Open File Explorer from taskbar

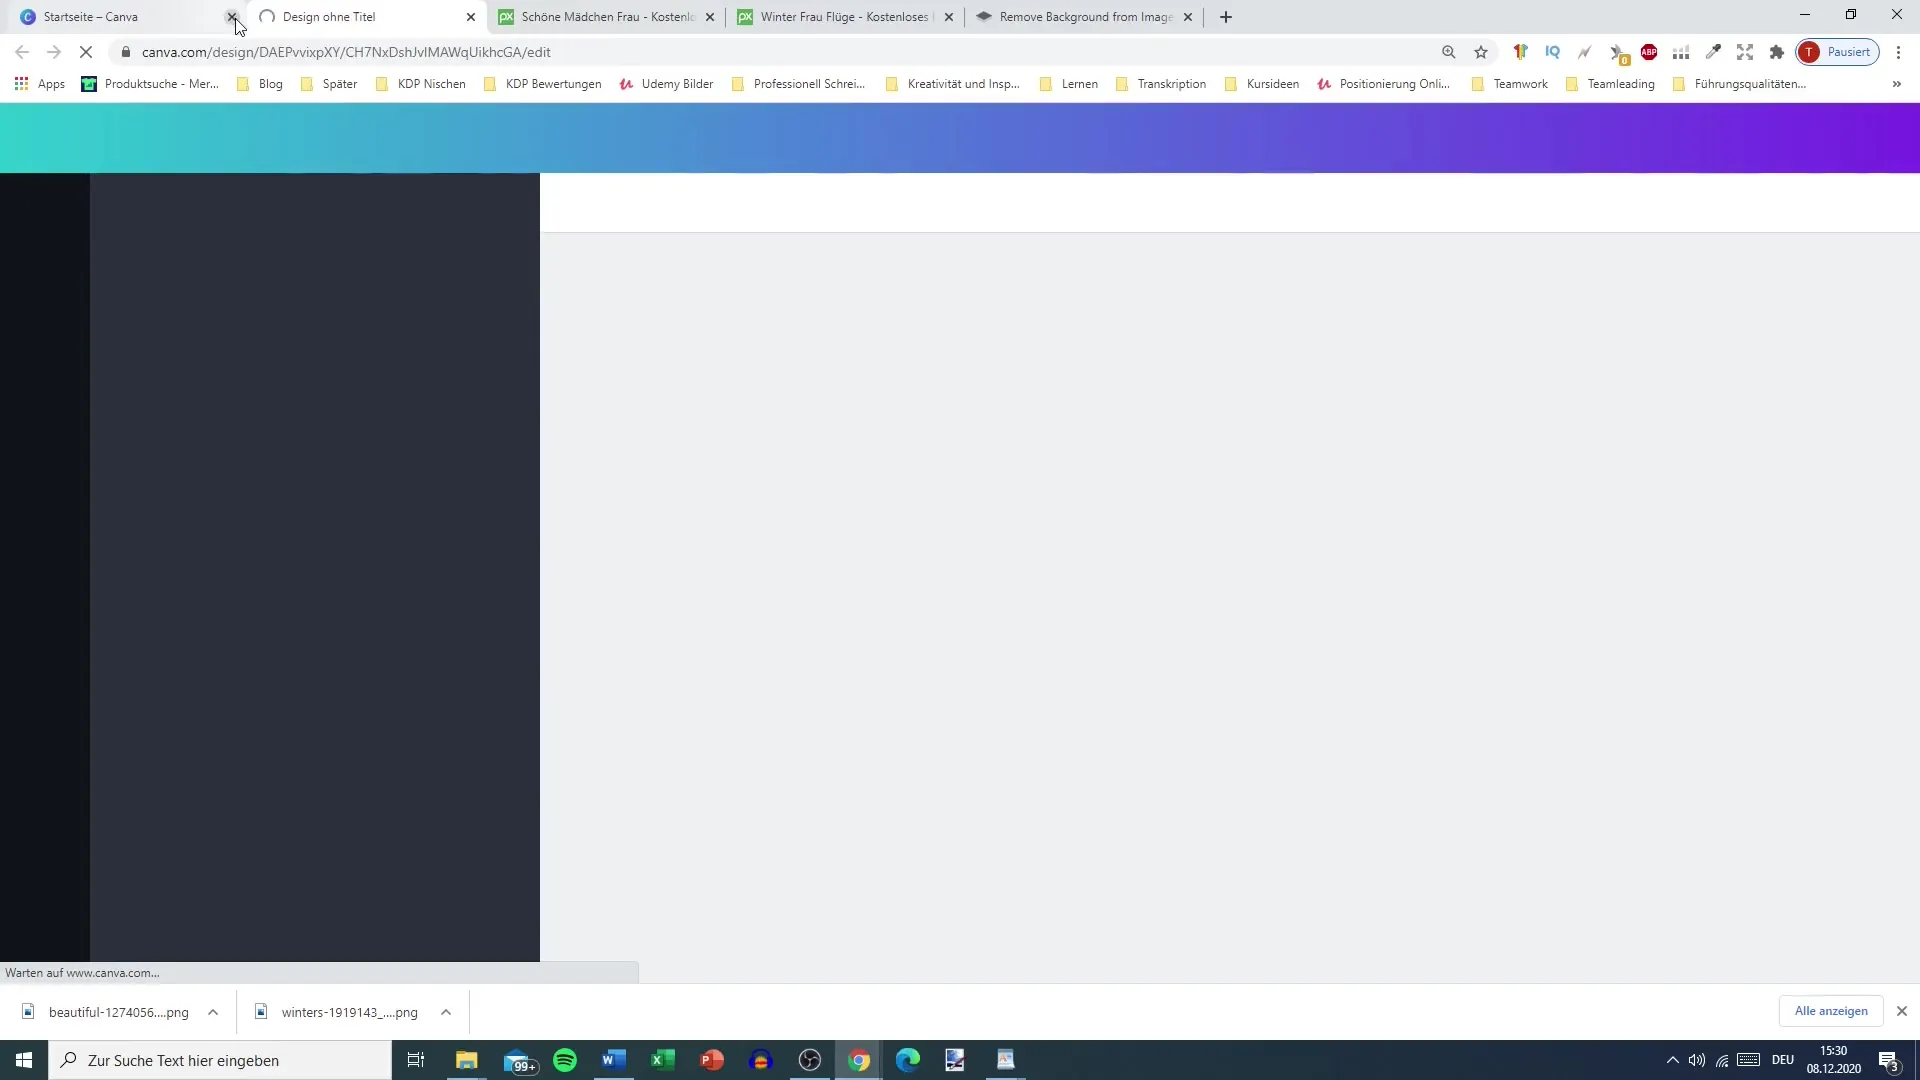pyautogui.click(x=467, y=1060)
